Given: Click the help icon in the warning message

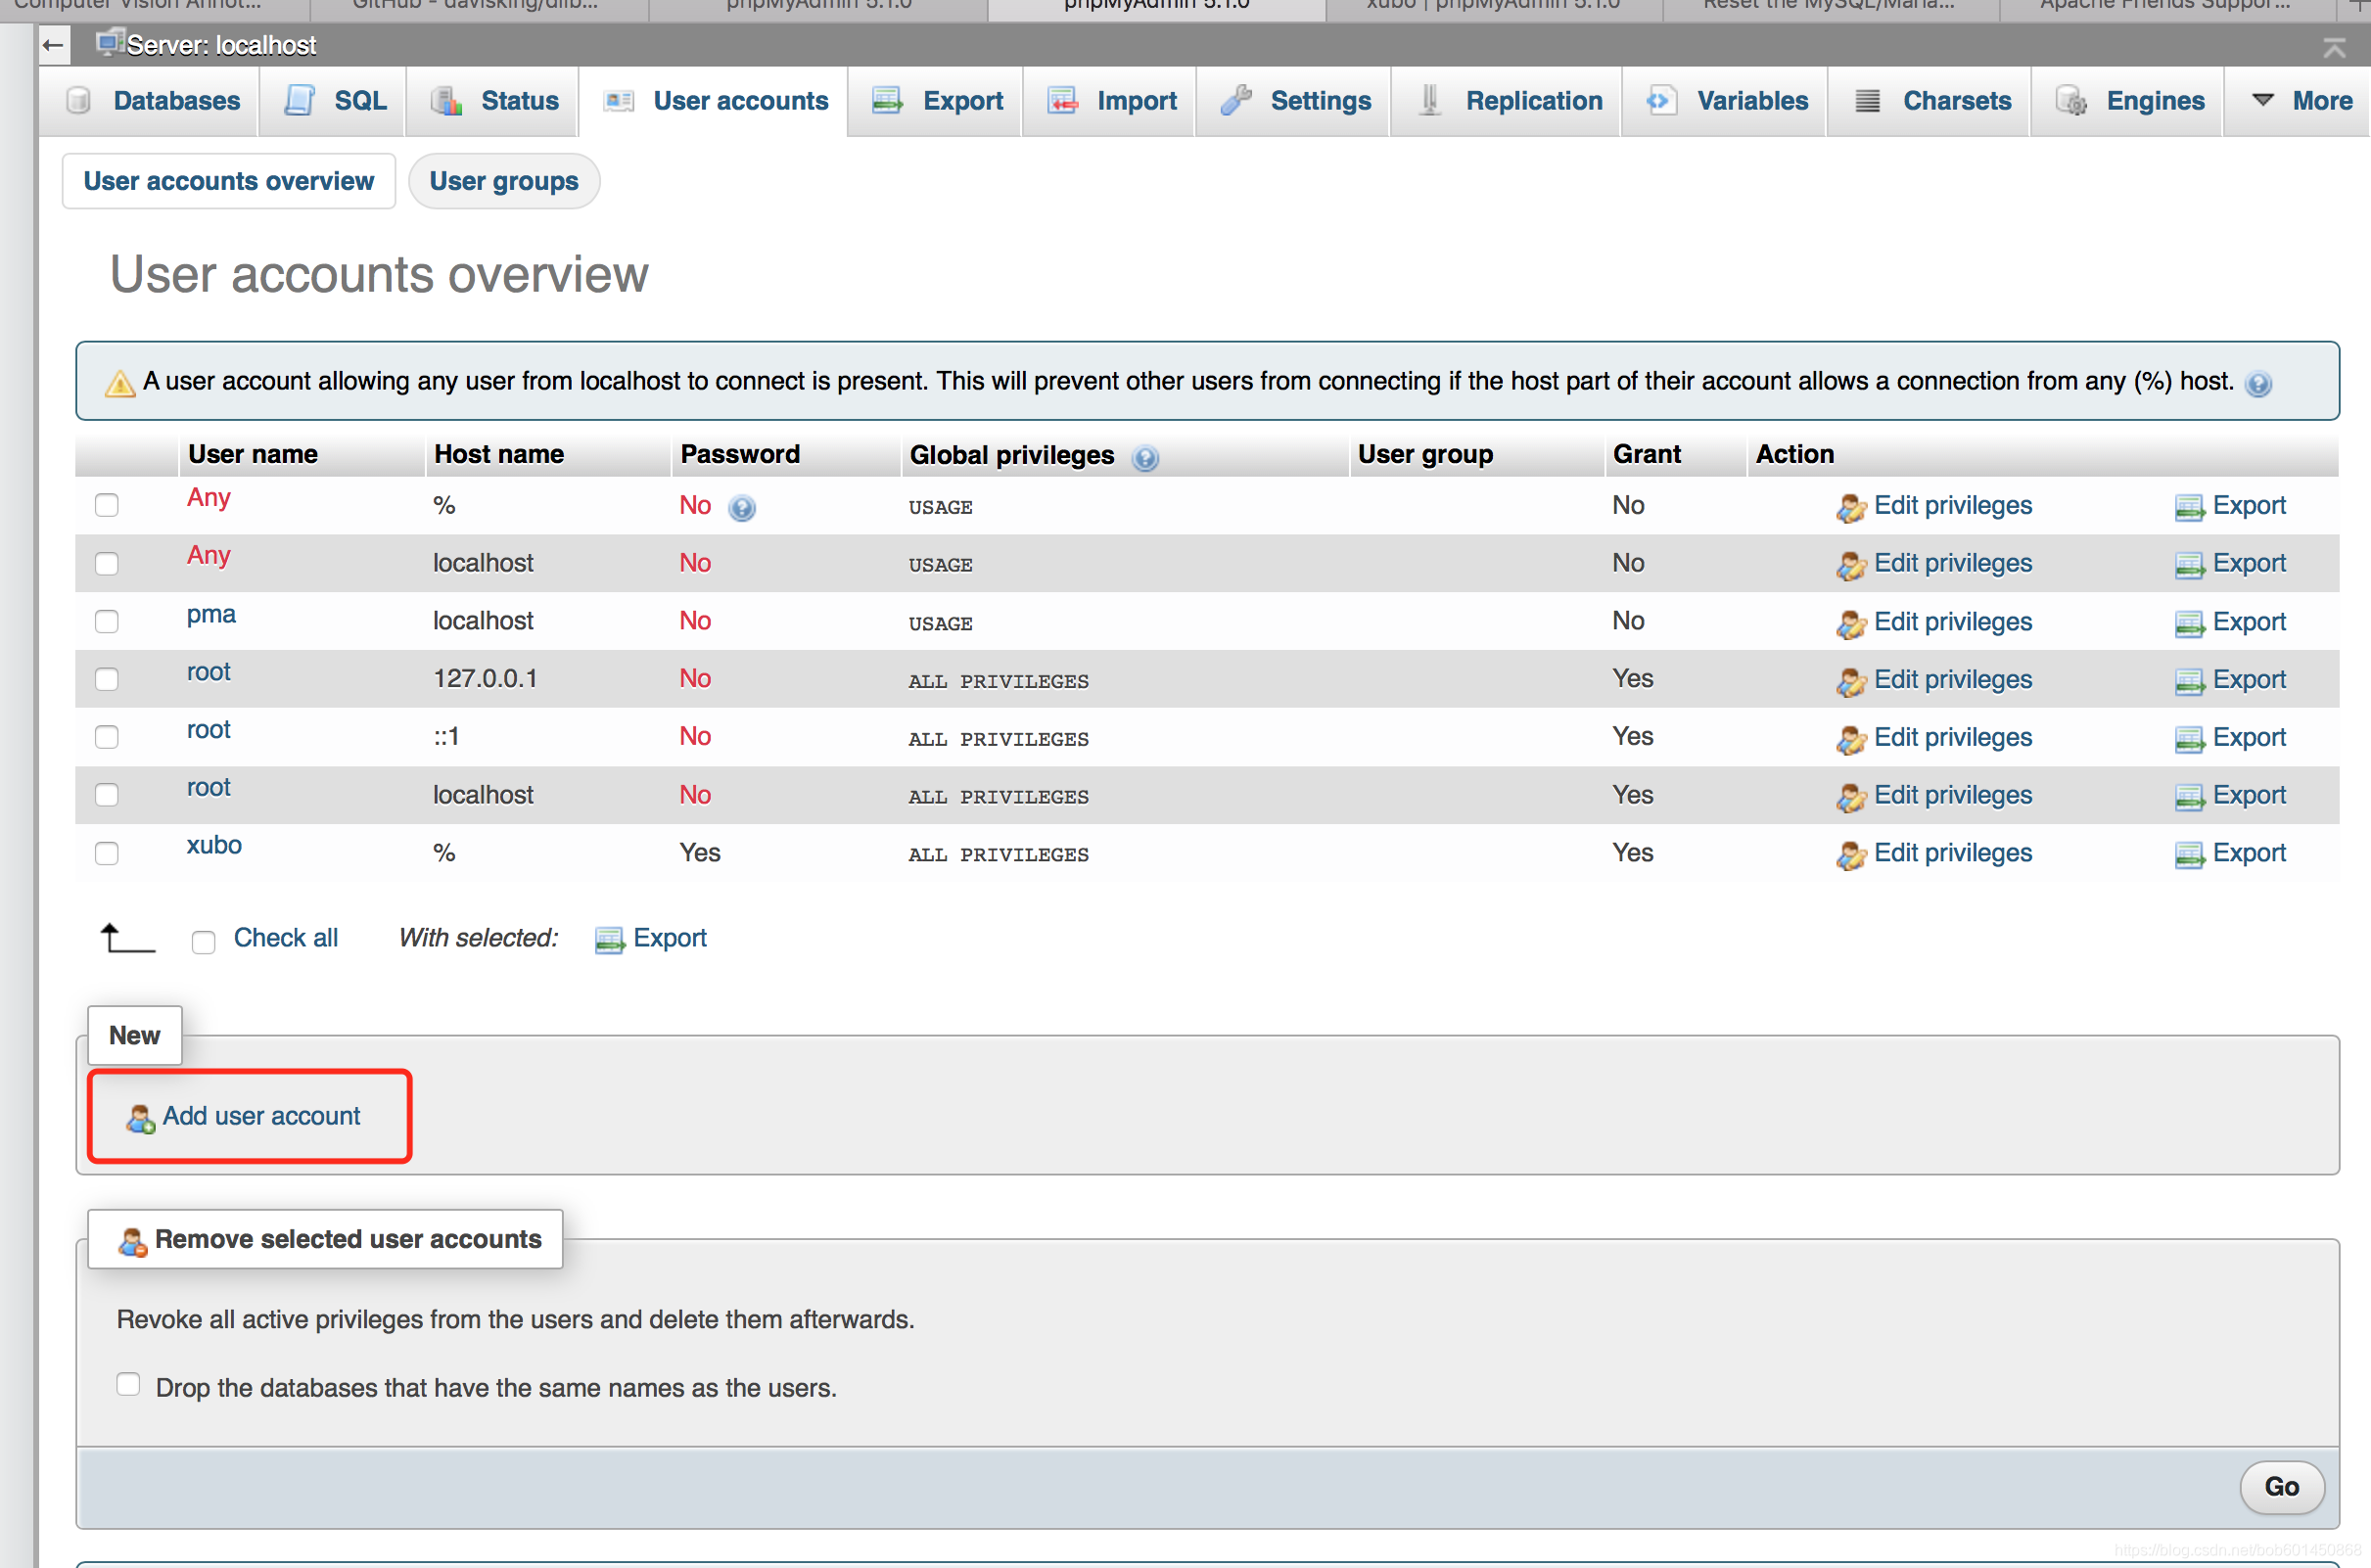Looking at the screenshot, I should 2257,384.
